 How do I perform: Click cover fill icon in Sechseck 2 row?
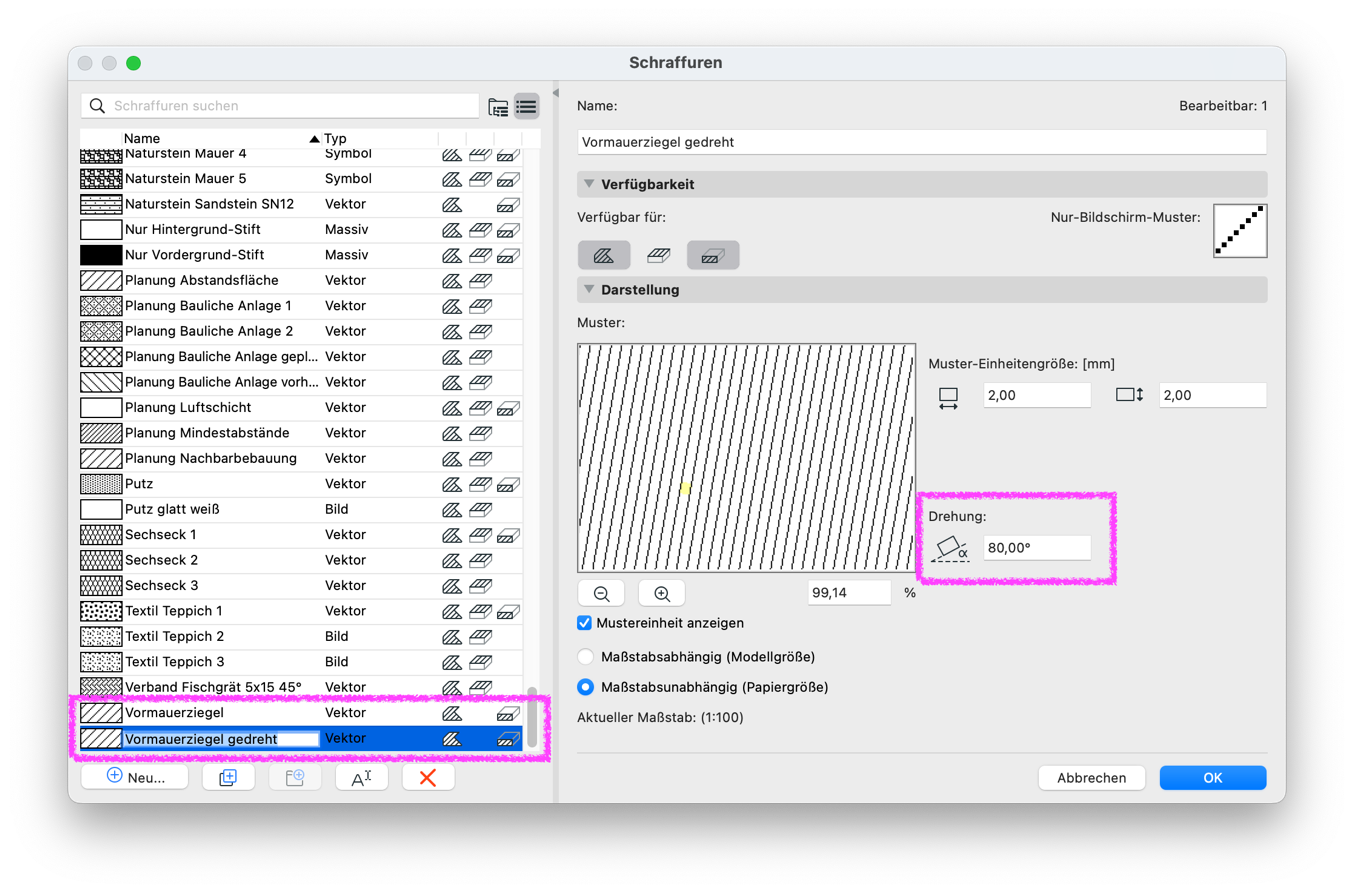[x=480, y=560]
